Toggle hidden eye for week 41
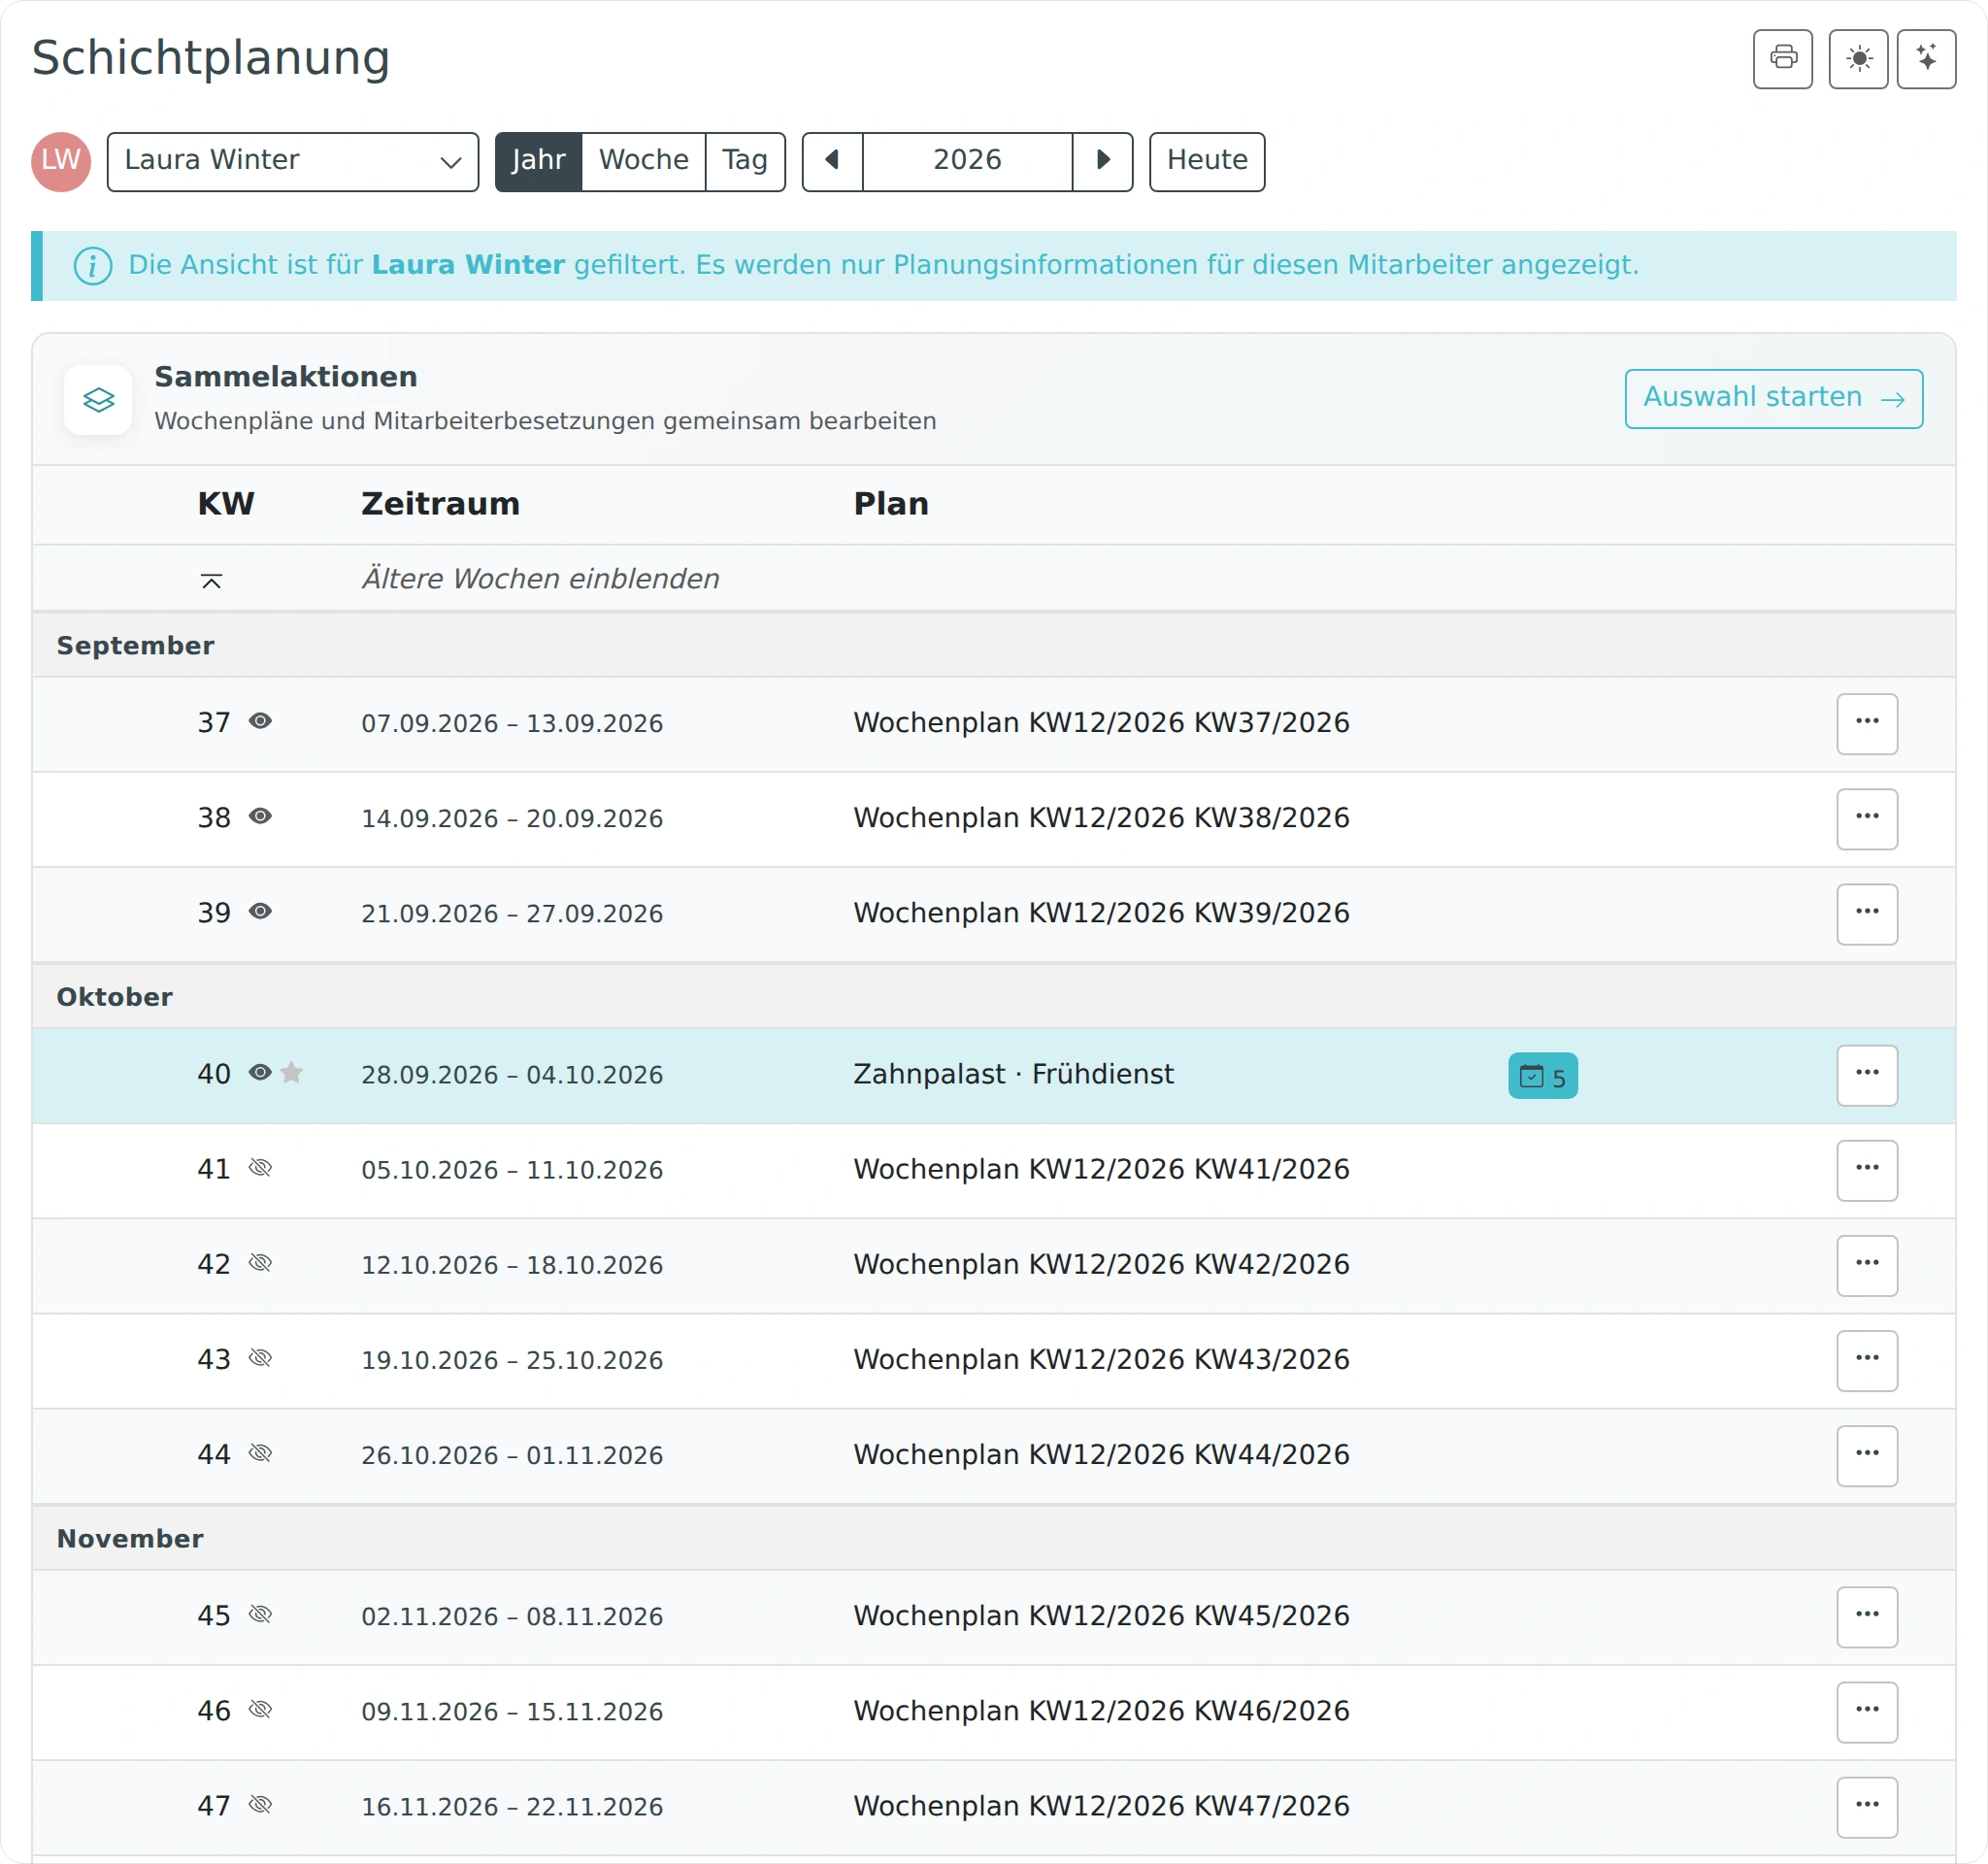The image size is (1988, 1864). [260, 1168]
